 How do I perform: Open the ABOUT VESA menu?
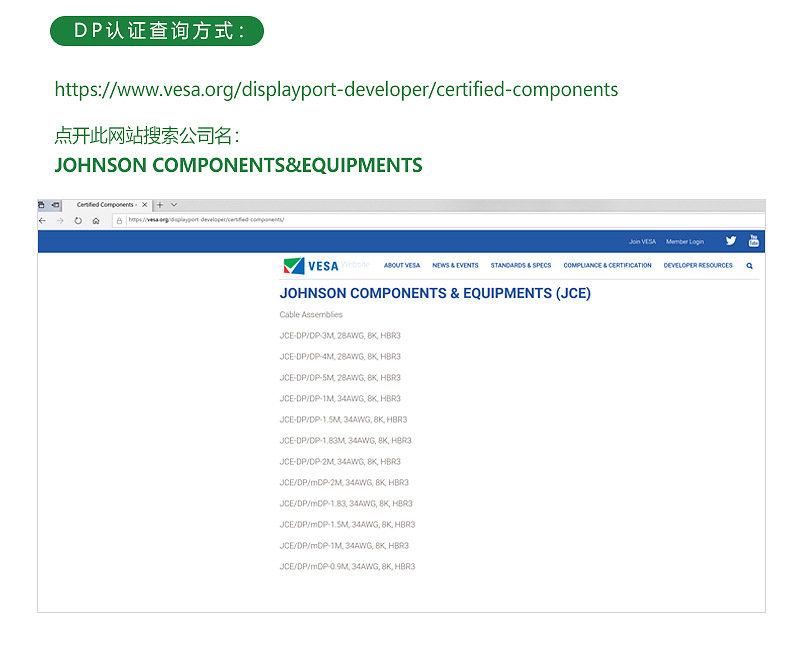tap(402, 266)
